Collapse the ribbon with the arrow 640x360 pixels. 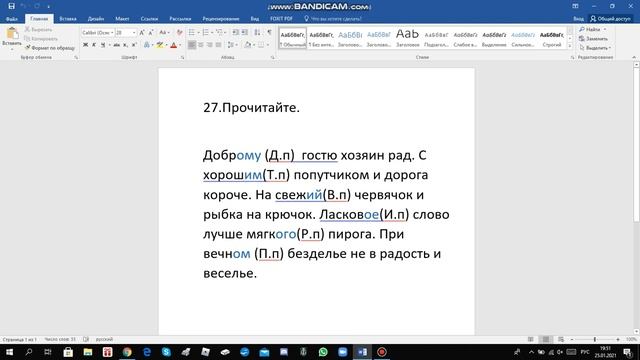pos(634,58)
